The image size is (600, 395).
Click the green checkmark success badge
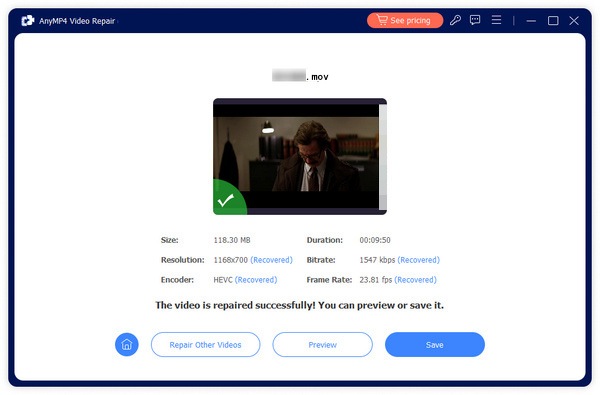tap(228, 199)
